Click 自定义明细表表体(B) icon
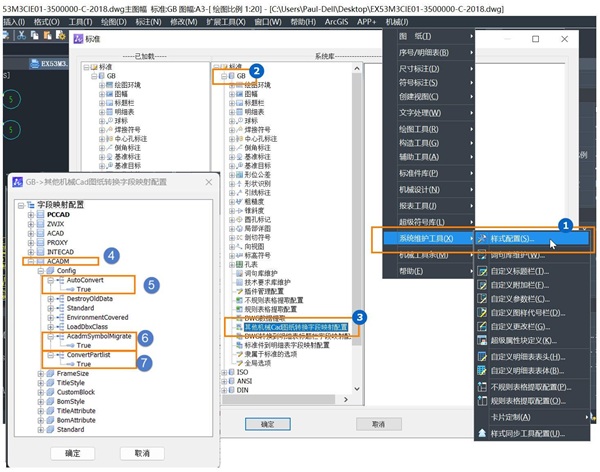Viewport: 600px width, 472px height. pos(482,371)
